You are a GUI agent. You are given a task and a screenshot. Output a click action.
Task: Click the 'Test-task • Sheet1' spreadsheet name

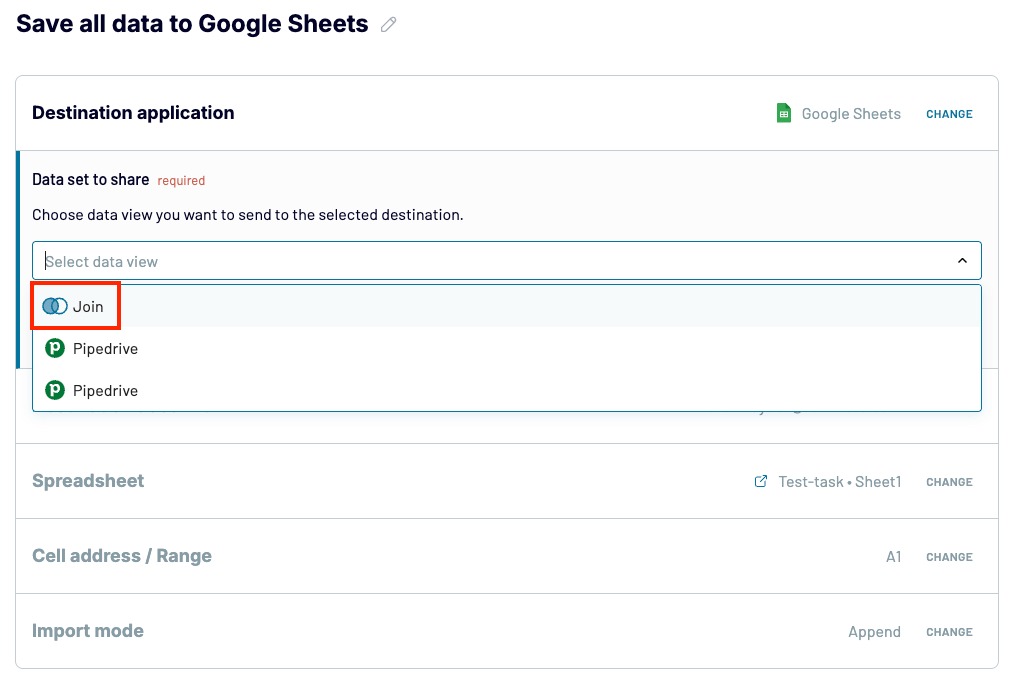pos(840,482)
